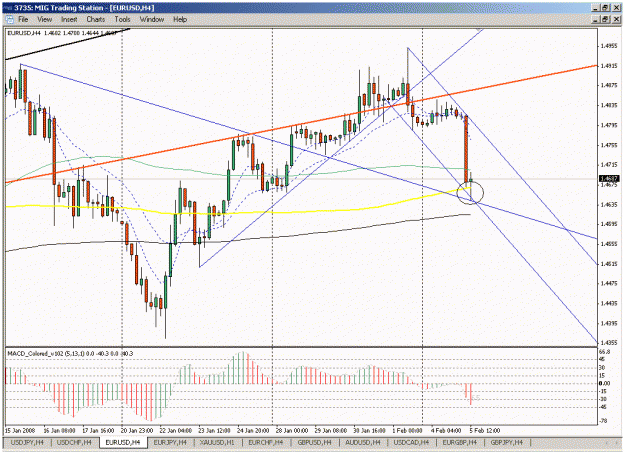Switch to the AUDUSD,H4 chart tab
Screen dimensions: 625x452
pos(363,442)
